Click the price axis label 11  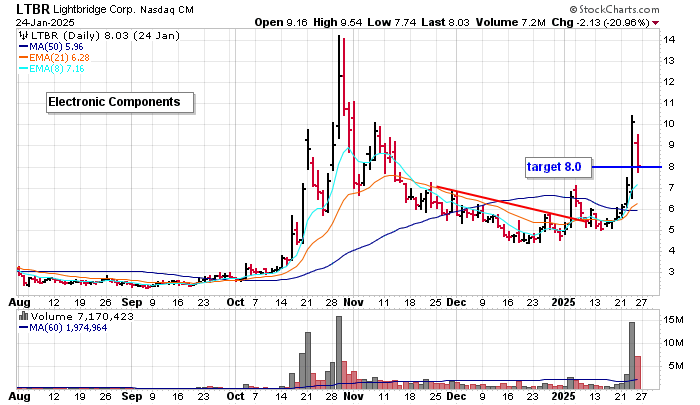pyautogui.click(x=669, y=103)
